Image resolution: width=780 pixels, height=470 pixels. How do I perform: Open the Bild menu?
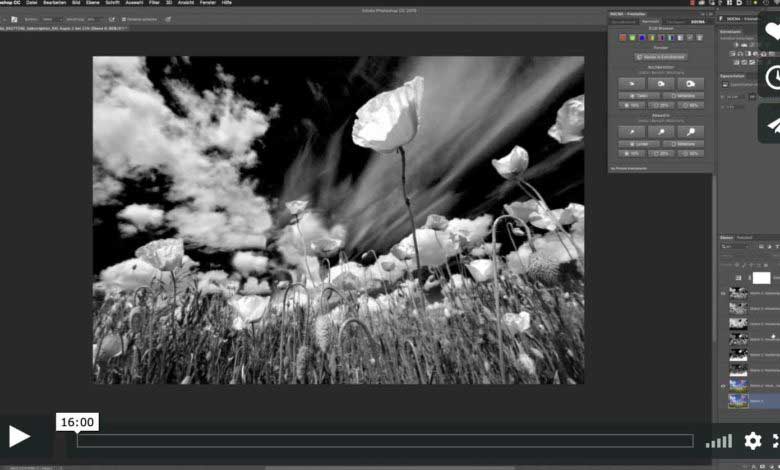(76, 2)
